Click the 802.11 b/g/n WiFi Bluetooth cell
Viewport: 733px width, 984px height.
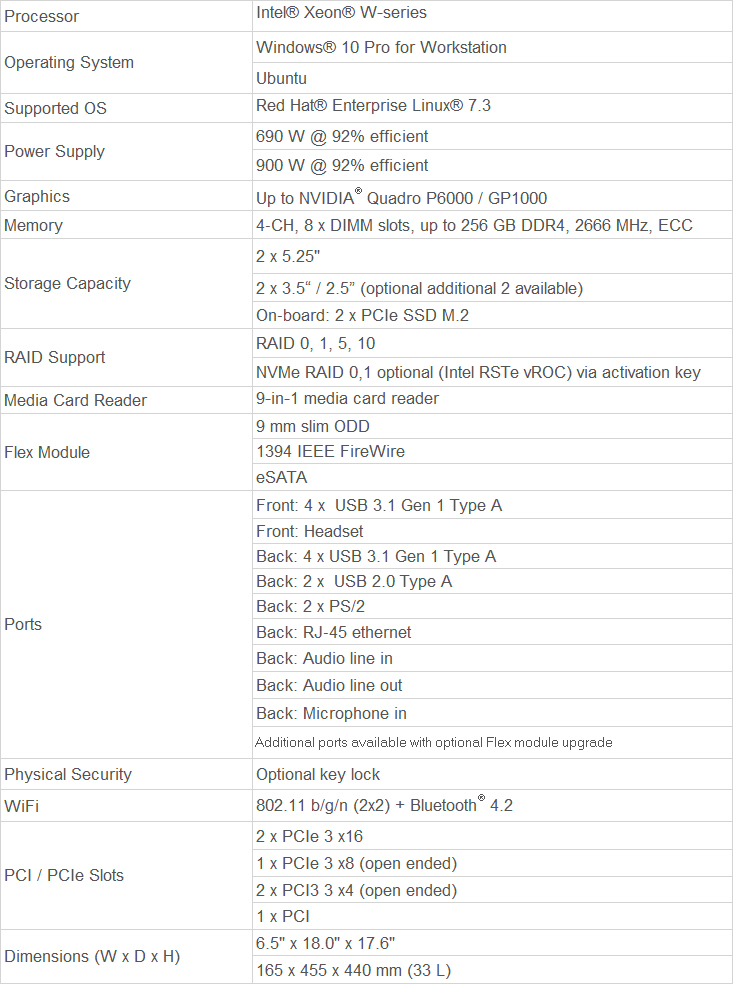click(x=384, y=805)
